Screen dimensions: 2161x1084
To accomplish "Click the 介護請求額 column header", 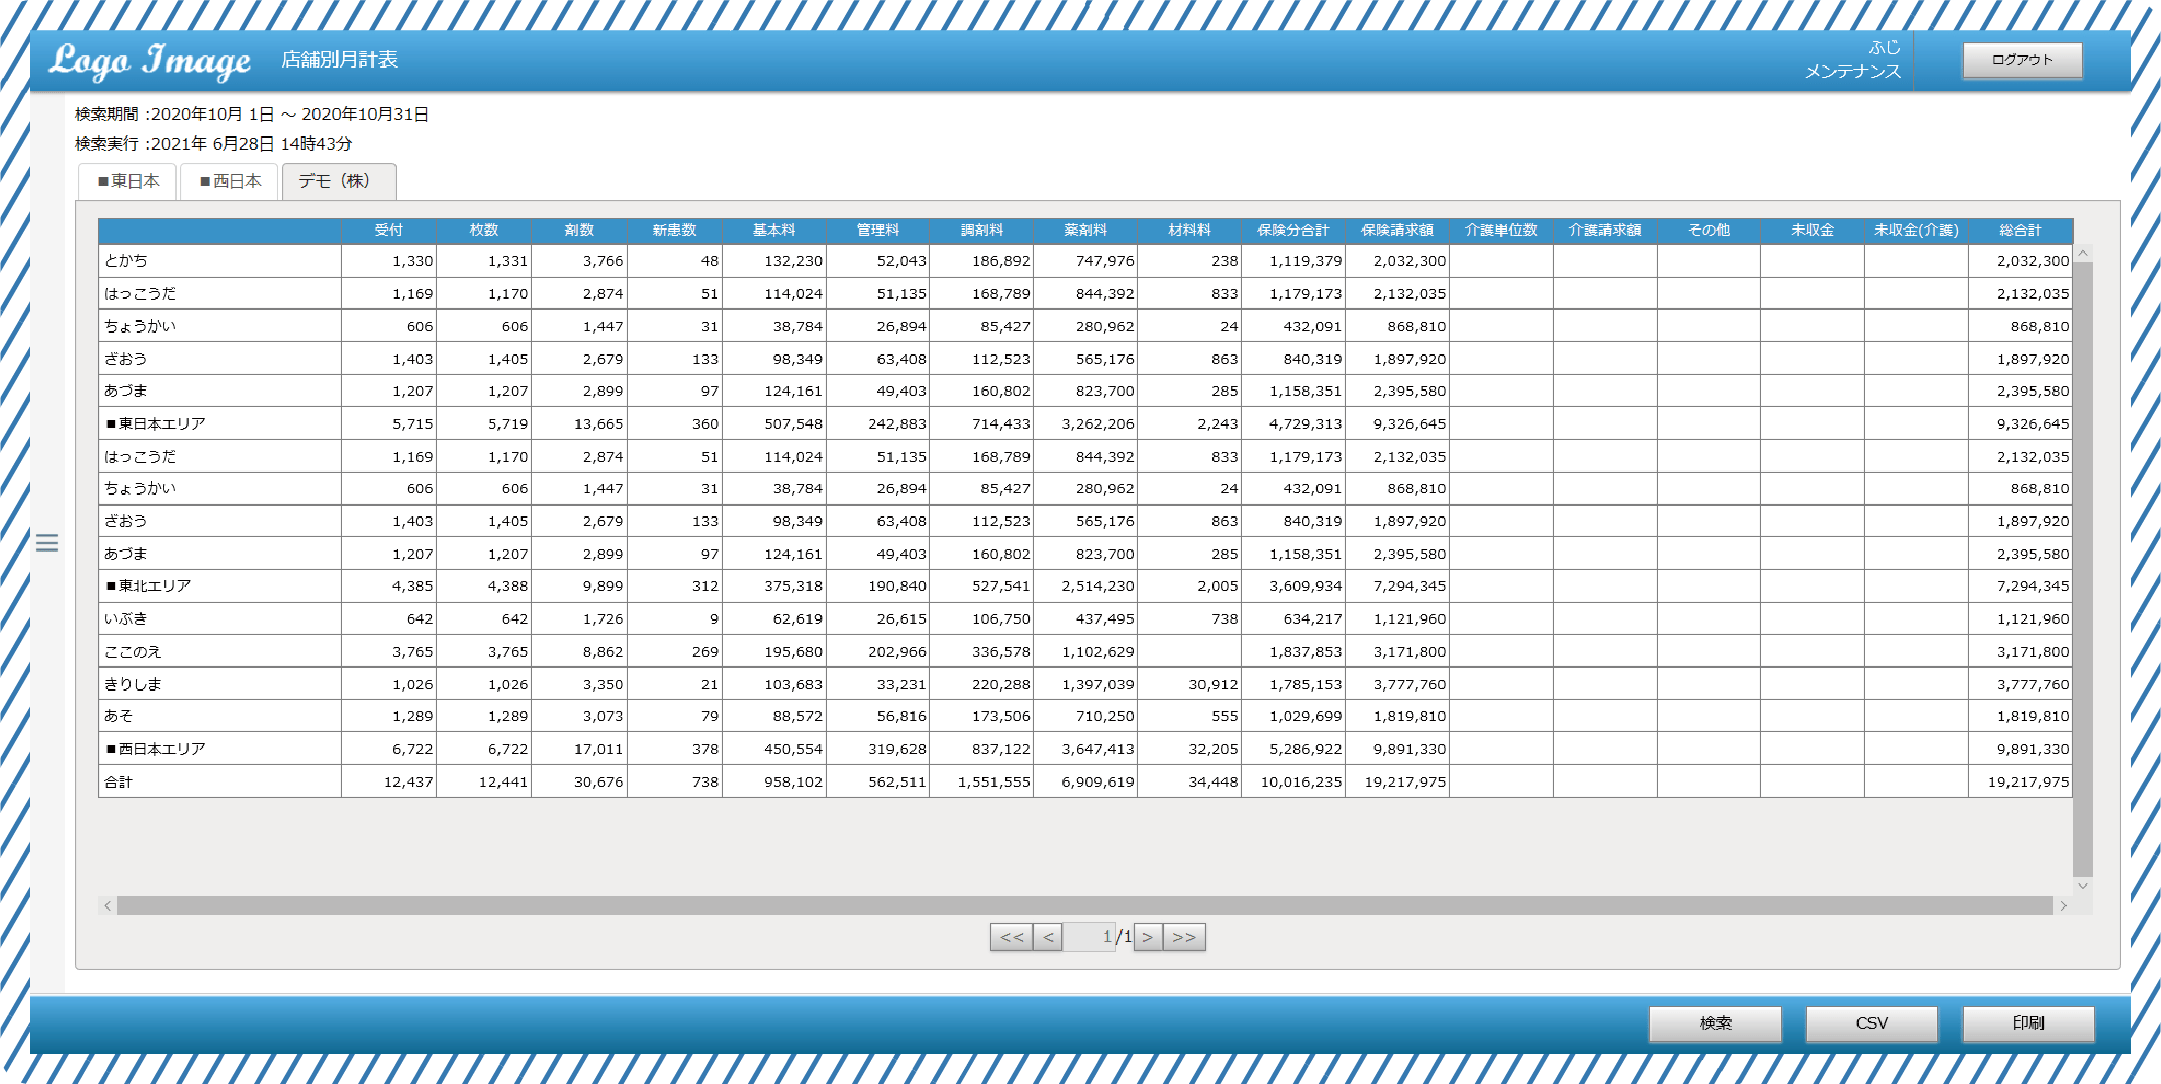I will tap(1605, 230).
